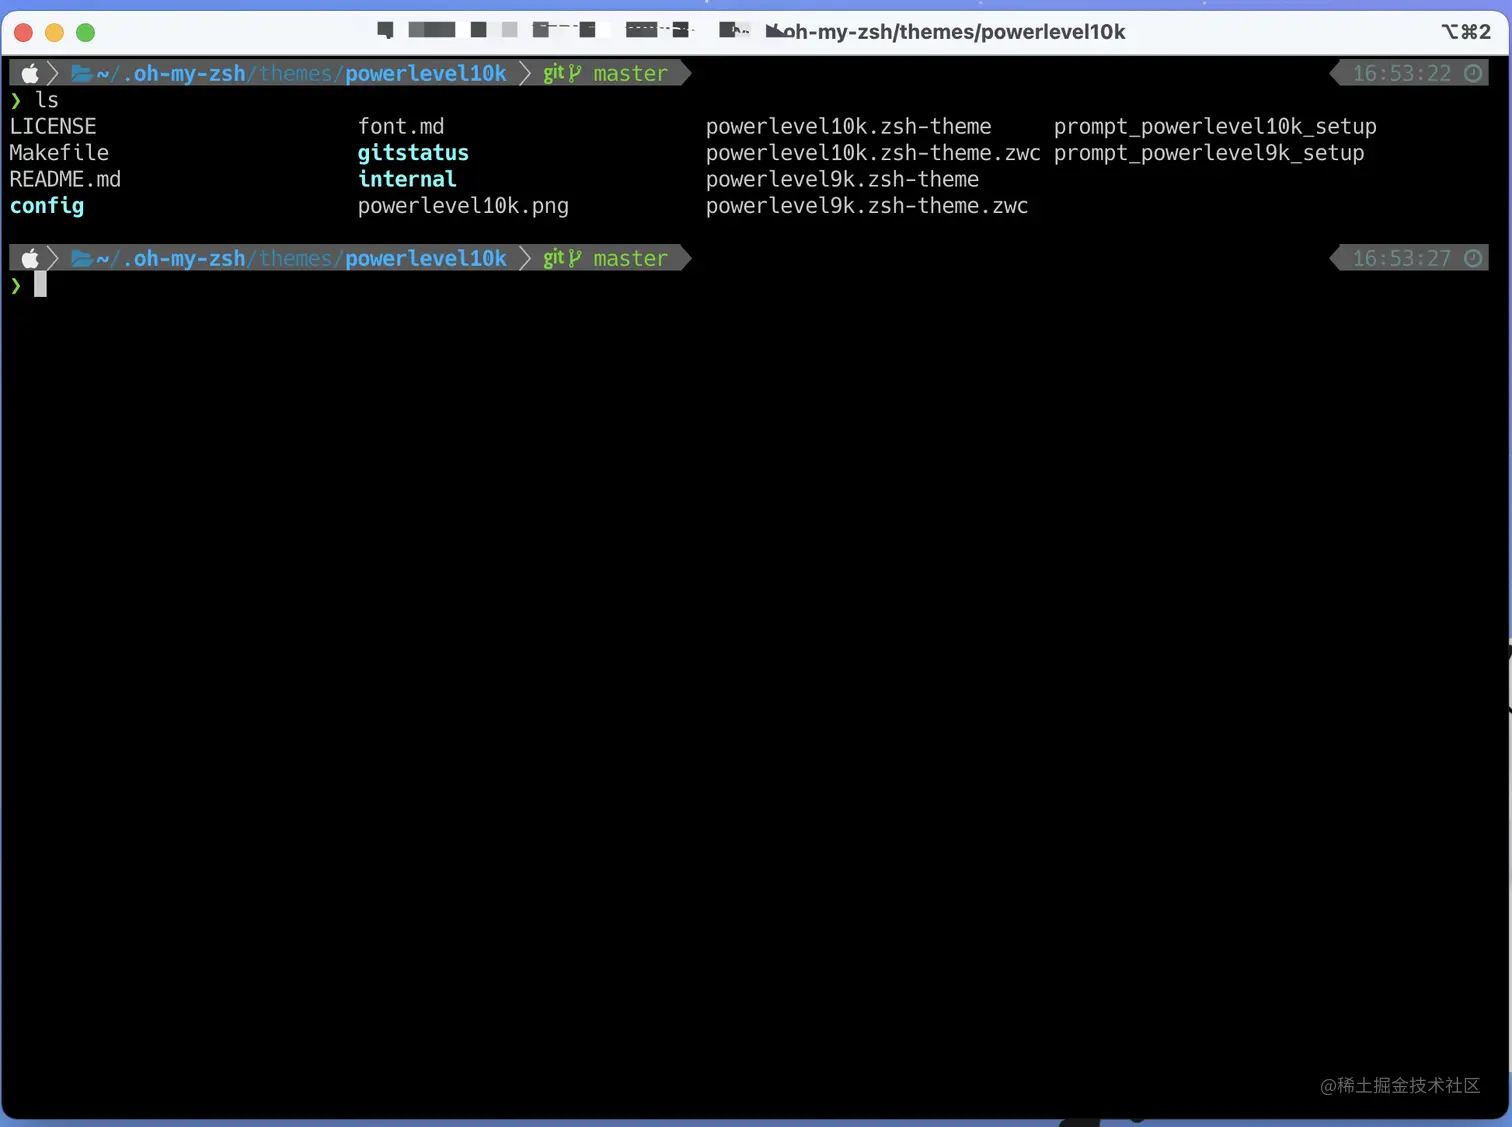Click the powerlevel10k.zsh-theme.zwc file name

coord(873,153)
